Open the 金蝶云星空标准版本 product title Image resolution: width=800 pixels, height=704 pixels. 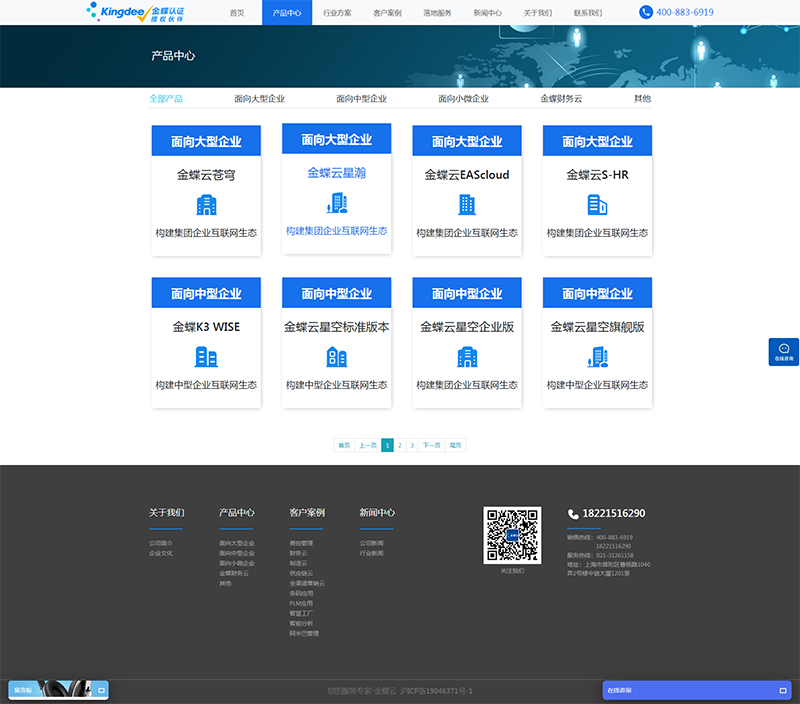[x=337, y=327]
